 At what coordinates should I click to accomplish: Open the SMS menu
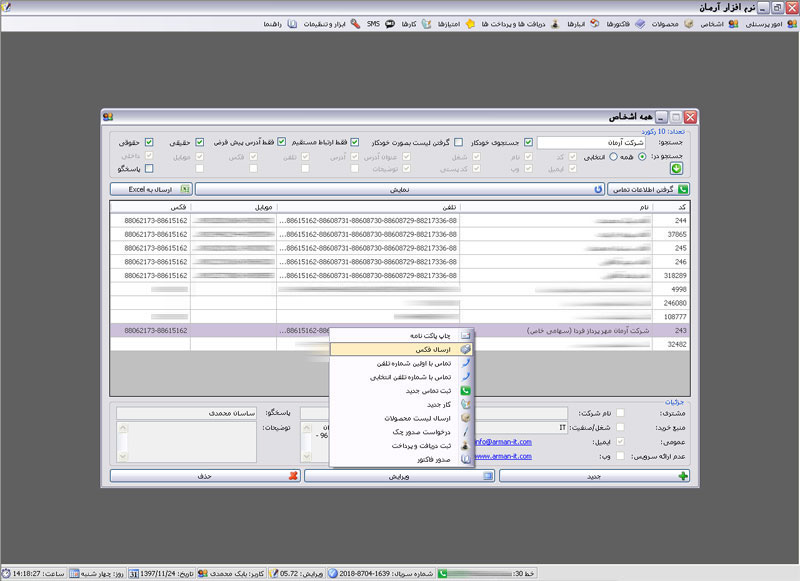point(380,24)
